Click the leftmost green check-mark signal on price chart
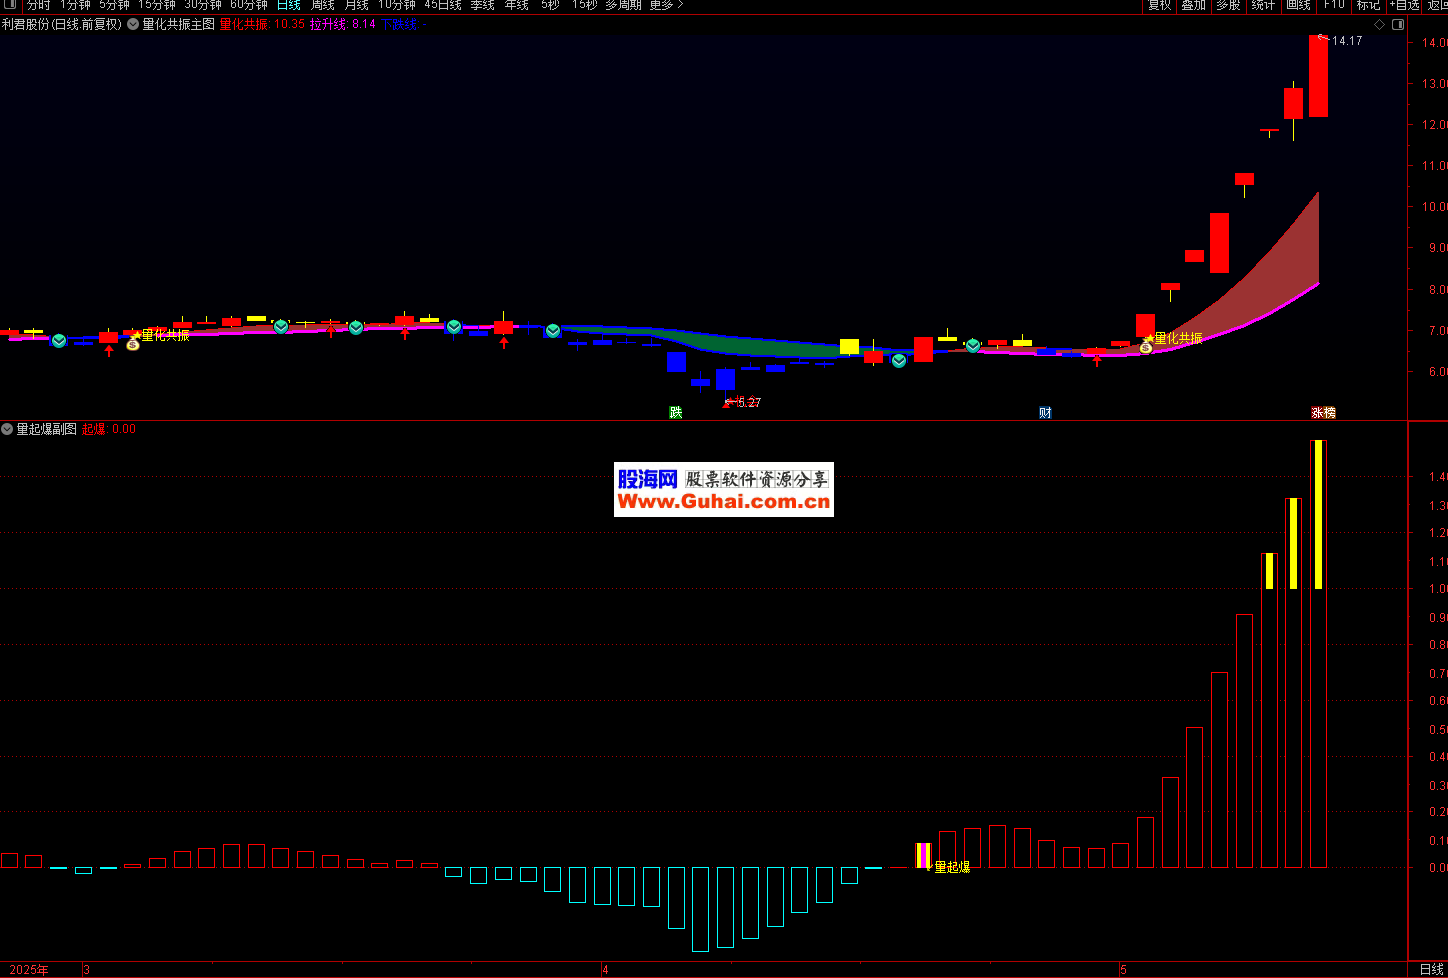Viewport: 1448px width, 978px height. pos(59,341)
